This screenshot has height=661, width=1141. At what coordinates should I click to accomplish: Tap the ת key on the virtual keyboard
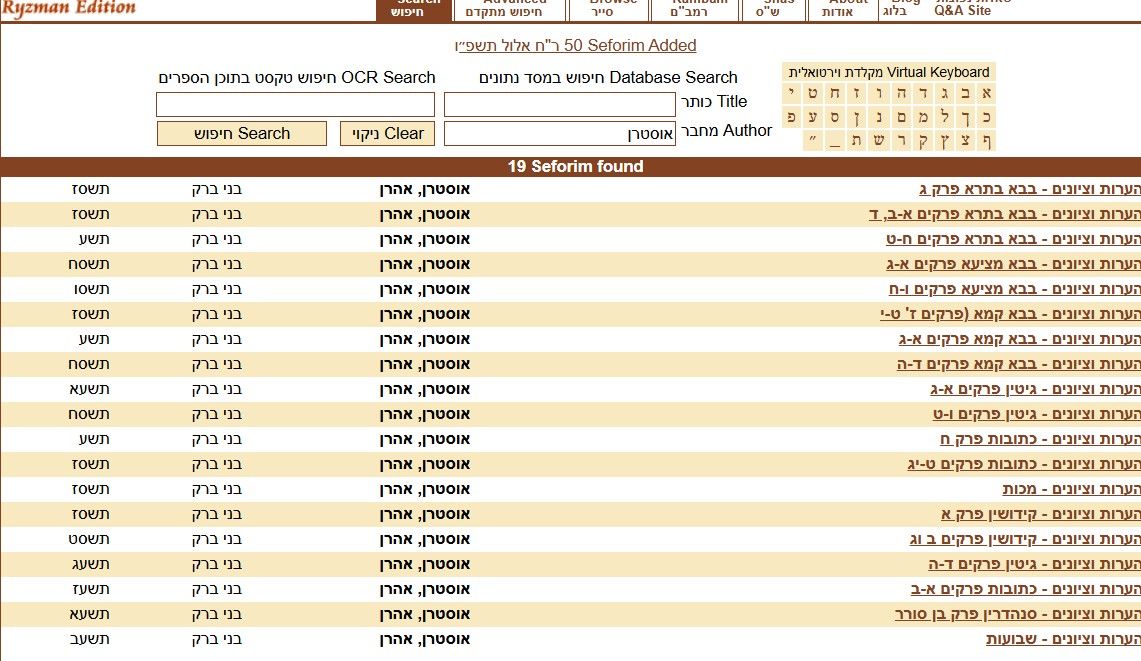pyautogui.click(x=856, y=140)
